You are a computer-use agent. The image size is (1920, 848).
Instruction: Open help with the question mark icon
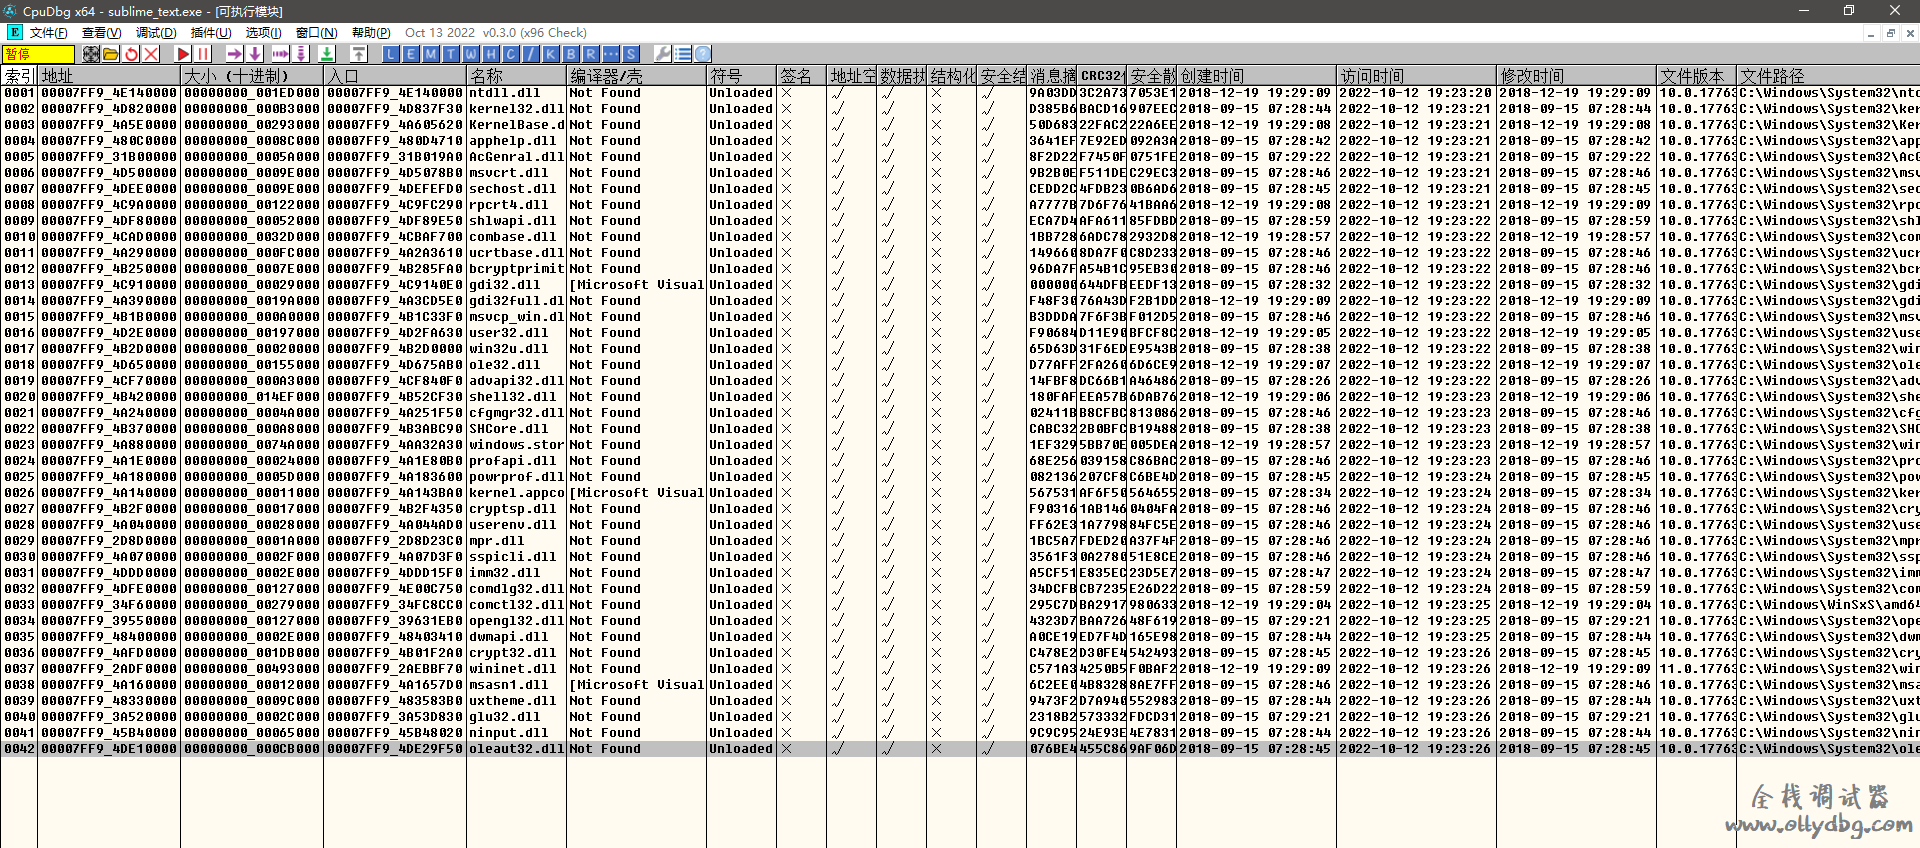point(703,54)
